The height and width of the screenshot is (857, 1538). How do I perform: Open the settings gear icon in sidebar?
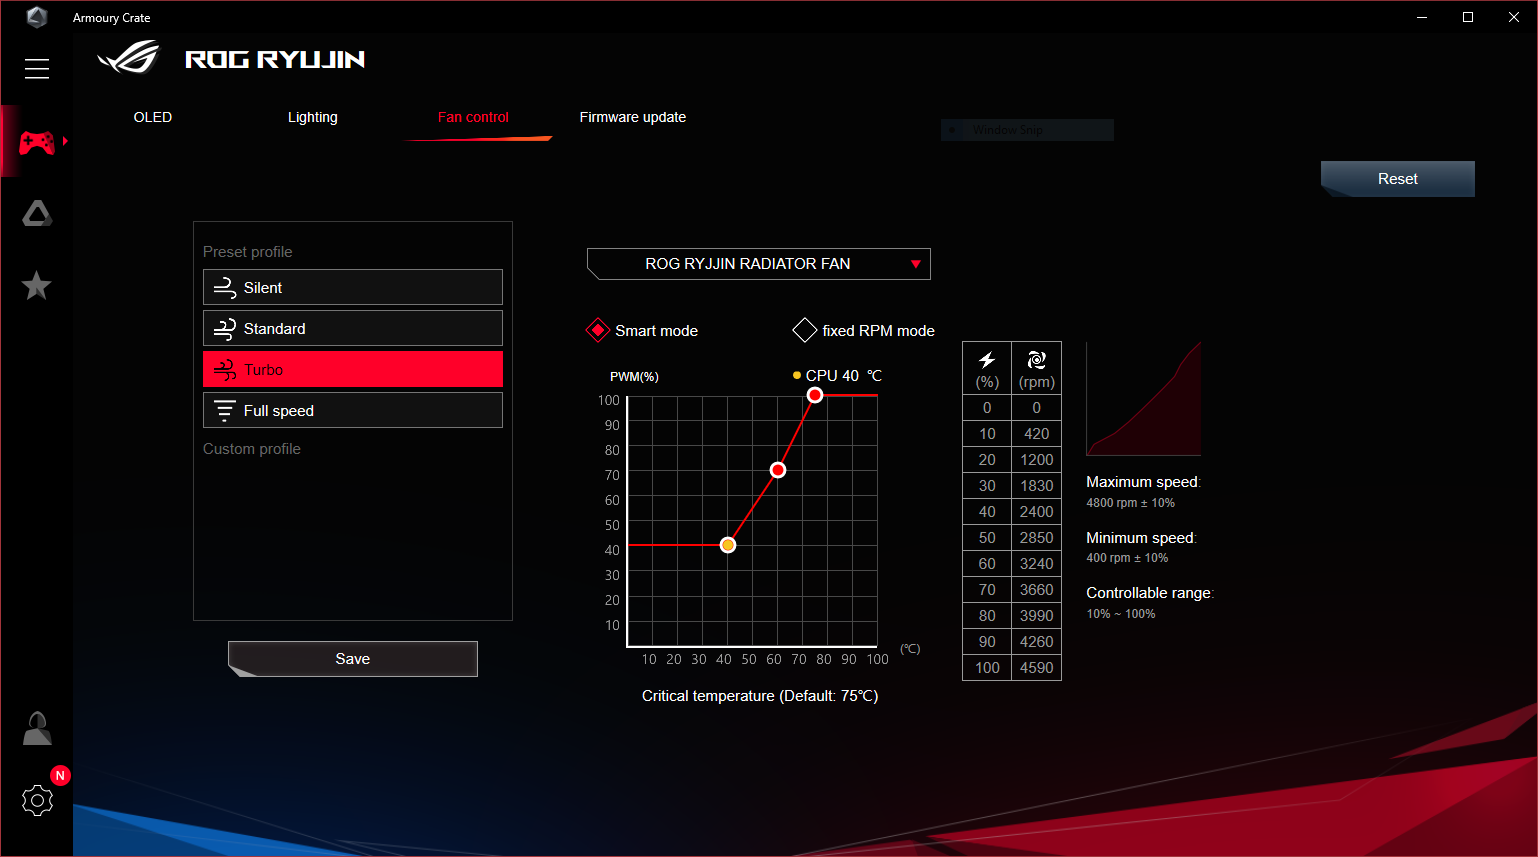(37, 800)
